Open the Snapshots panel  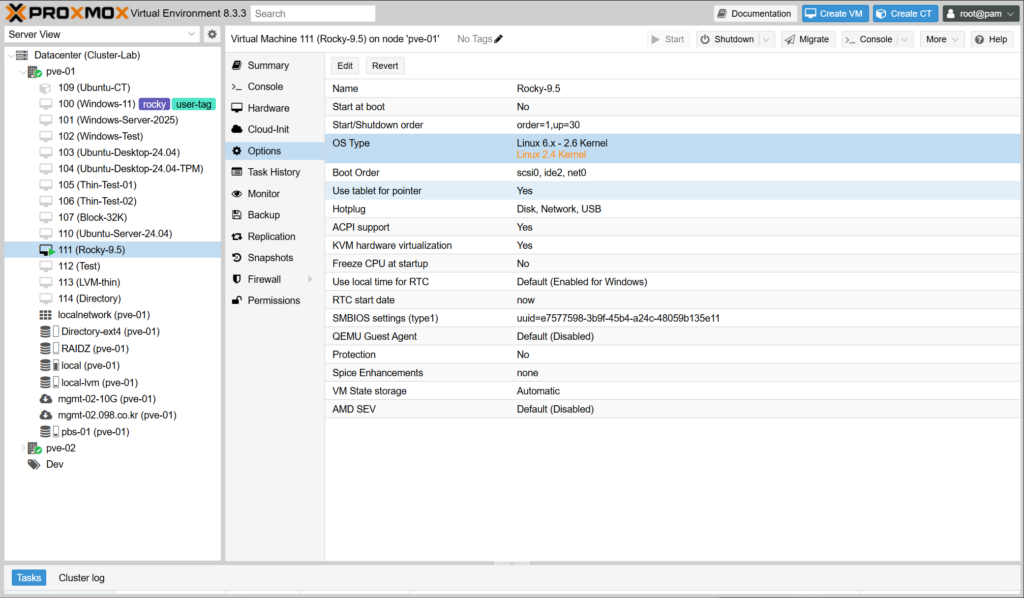point(270,258)
